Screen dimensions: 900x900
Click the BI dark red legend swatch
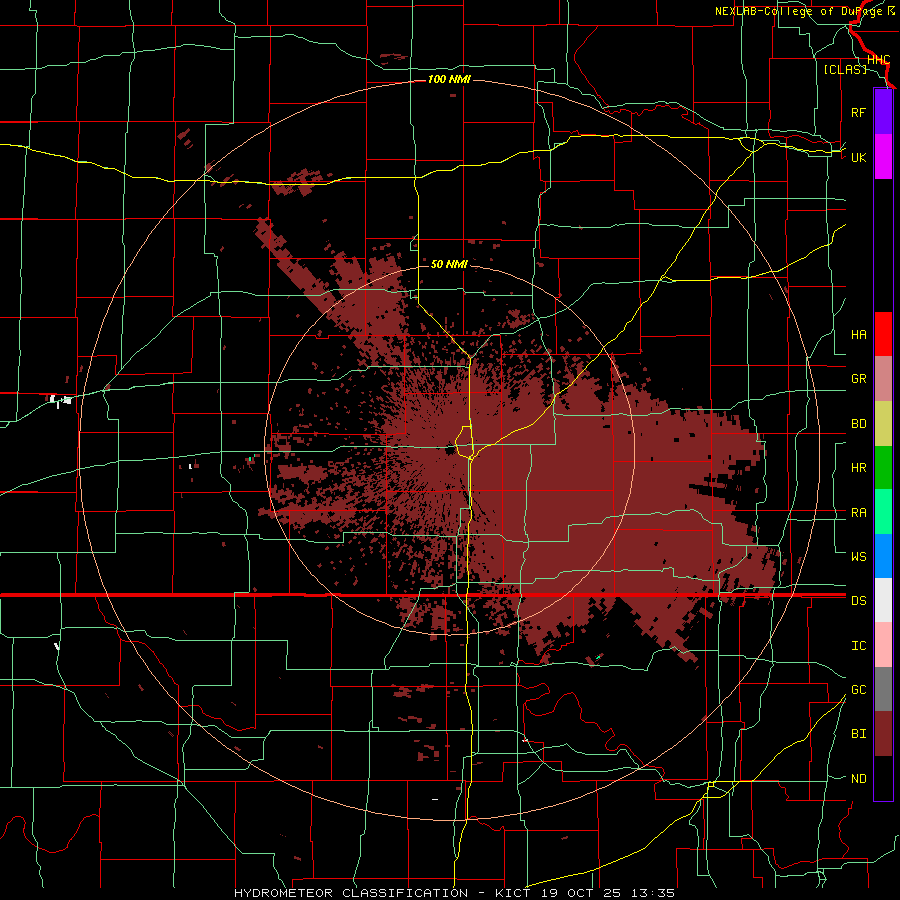pos(883,734)
